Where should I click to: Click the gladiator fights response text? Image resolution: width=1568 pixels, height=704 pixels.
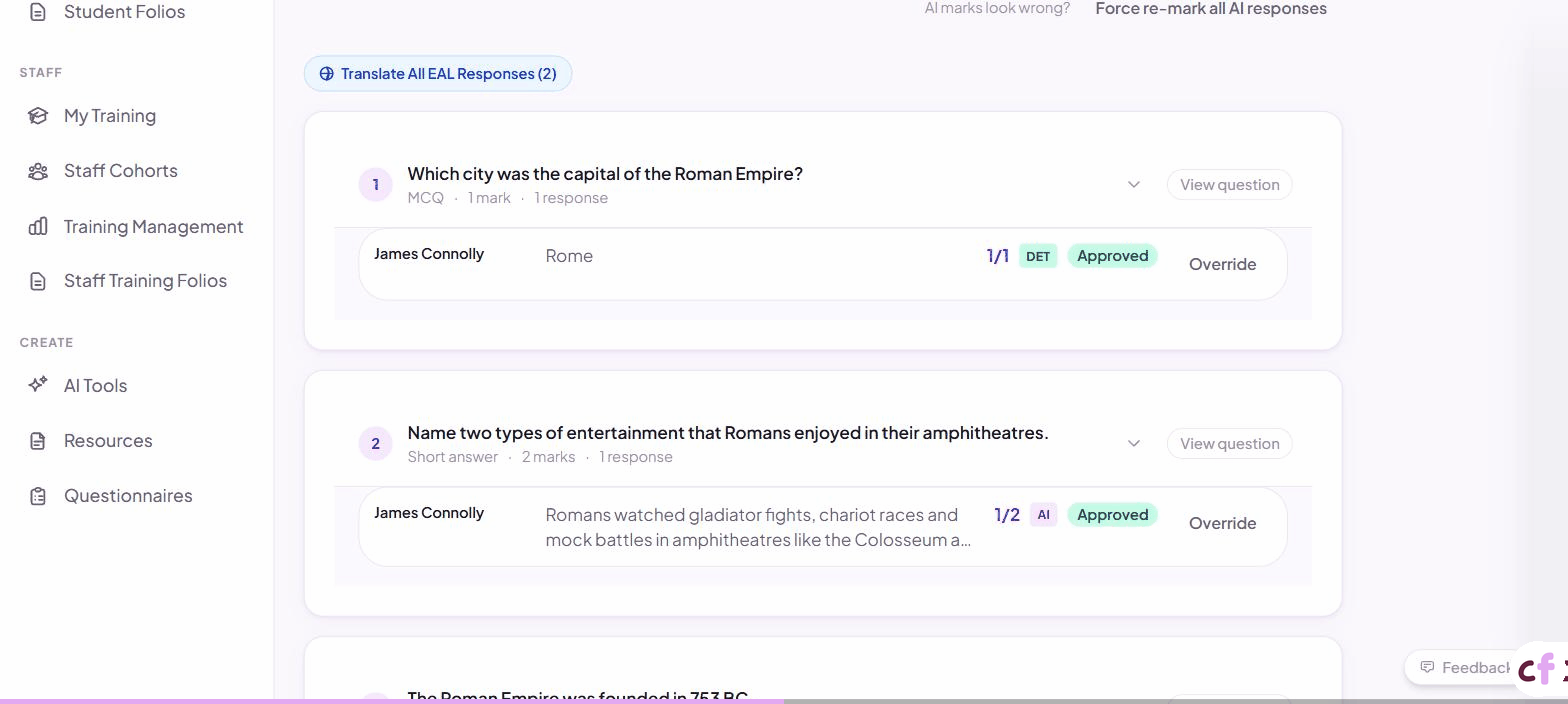(x=758, y=528)
